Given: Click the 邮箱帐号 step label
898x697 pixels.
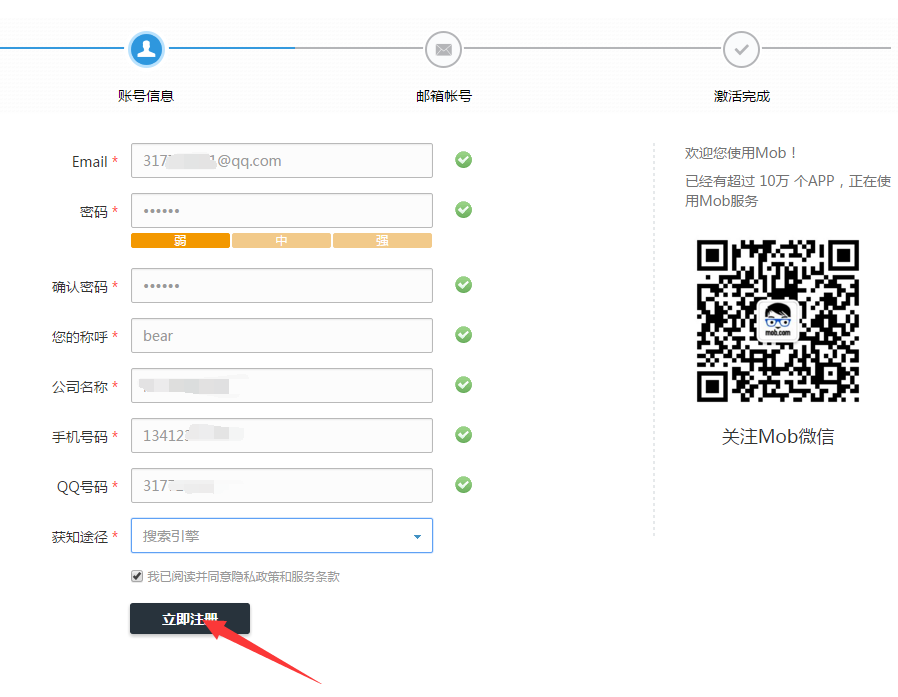Looking at the screenshot, I should (443, 96).
